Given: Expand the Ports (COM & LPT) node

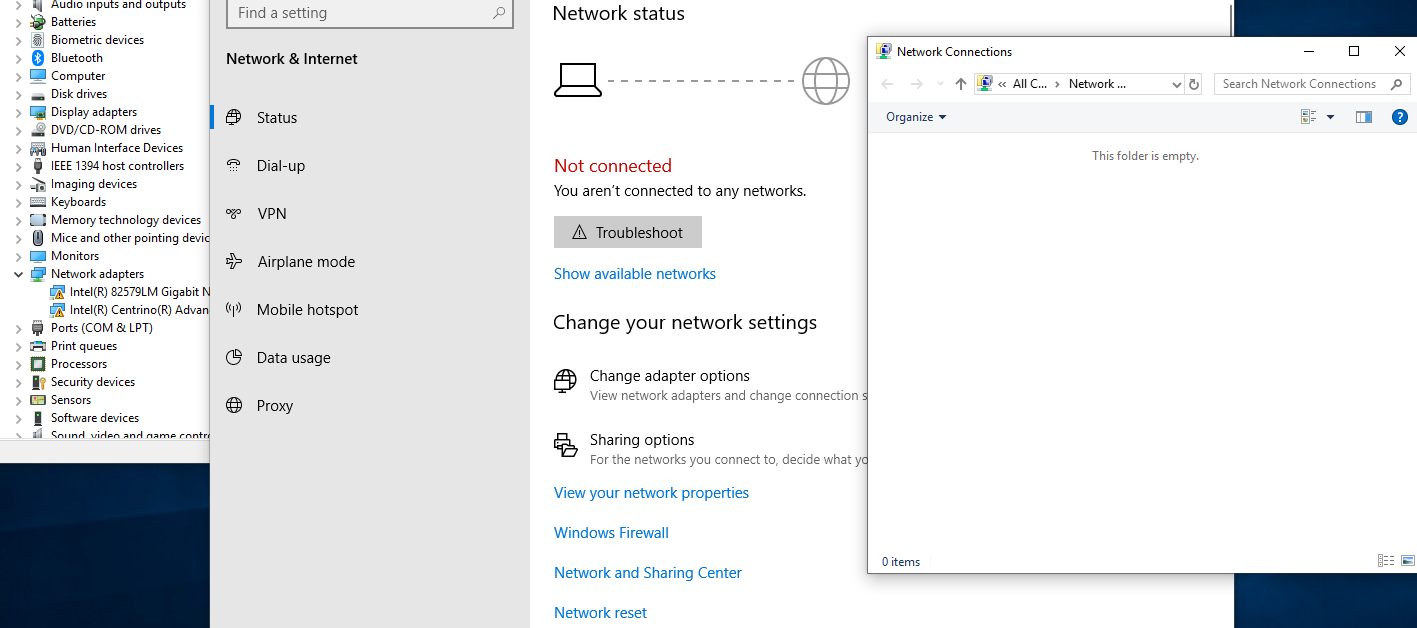Looking at the screenshot, I should click(18, 328).
